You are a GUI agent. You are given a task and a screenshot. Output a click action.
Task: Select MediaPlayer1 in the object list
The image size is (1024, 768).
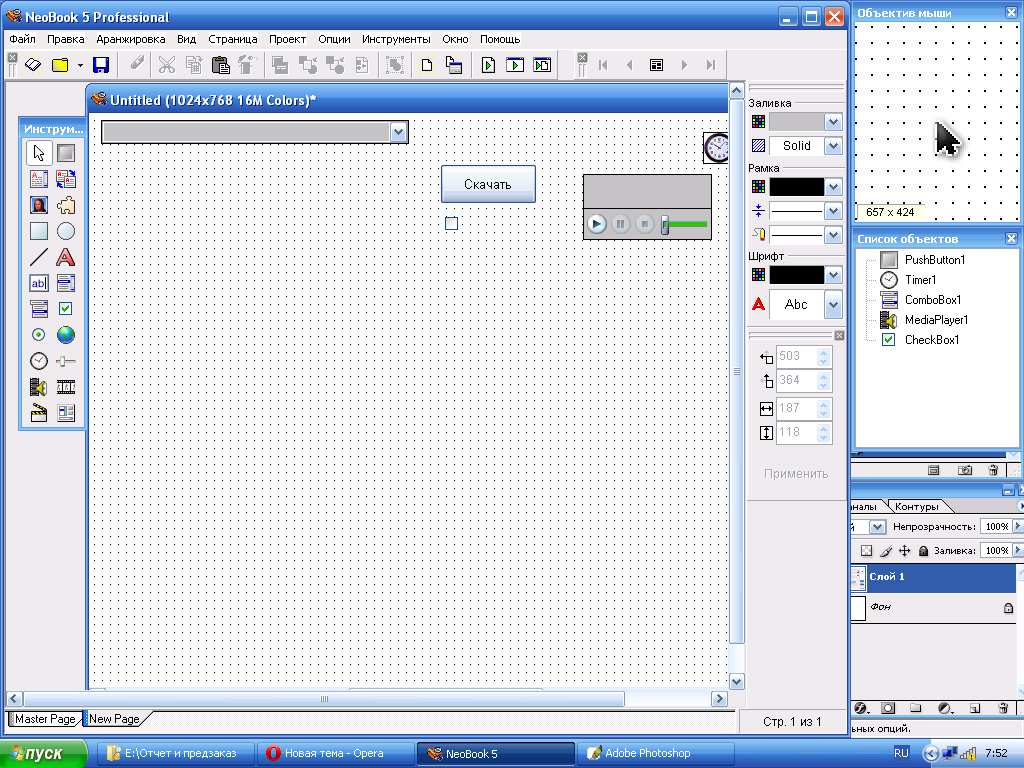(936, 320)
